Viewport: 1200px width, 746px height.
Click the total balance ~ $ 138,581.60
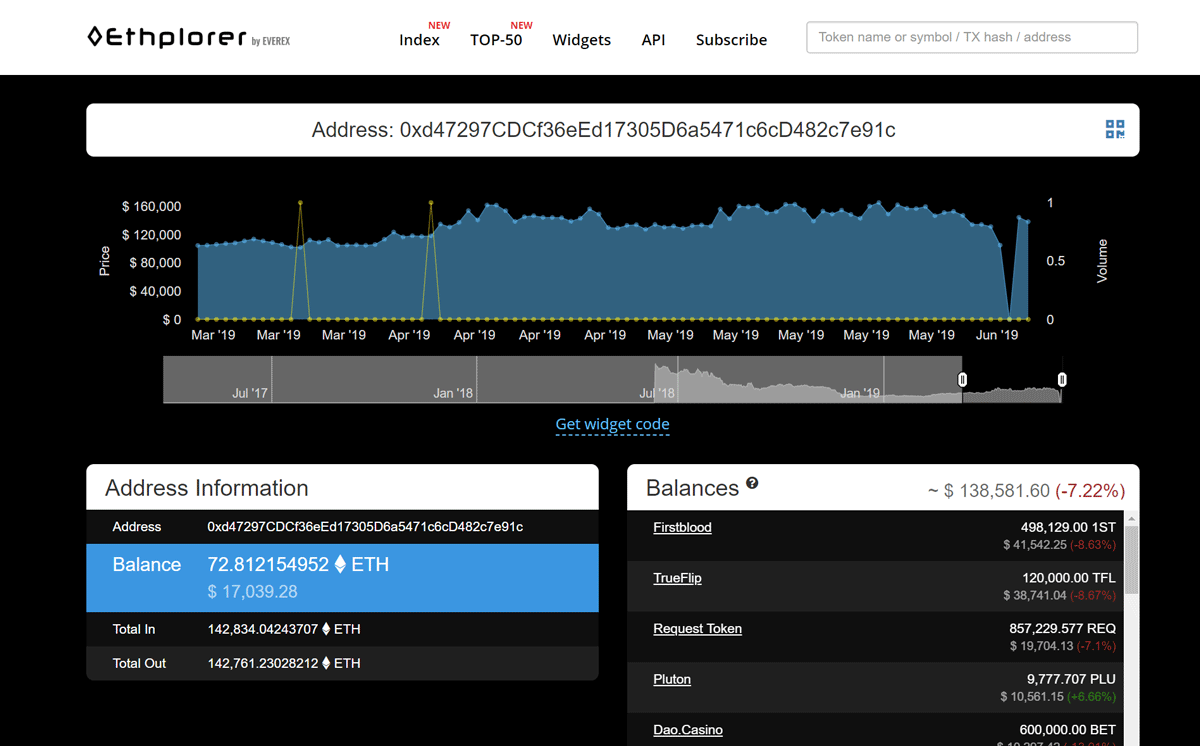[989, 491]
